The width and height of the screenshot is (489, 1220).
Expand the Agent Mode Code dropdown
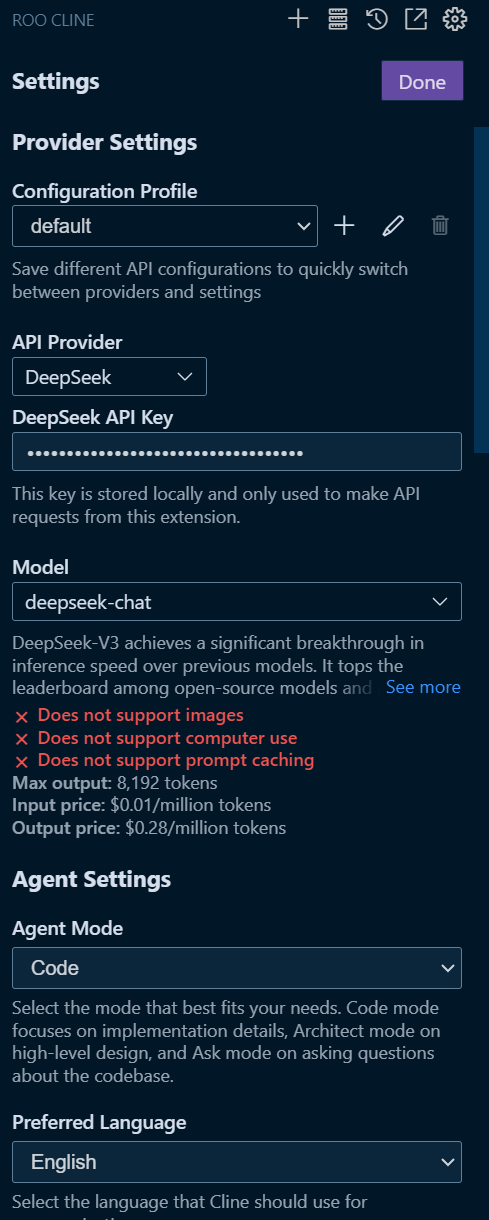(237, 968)
